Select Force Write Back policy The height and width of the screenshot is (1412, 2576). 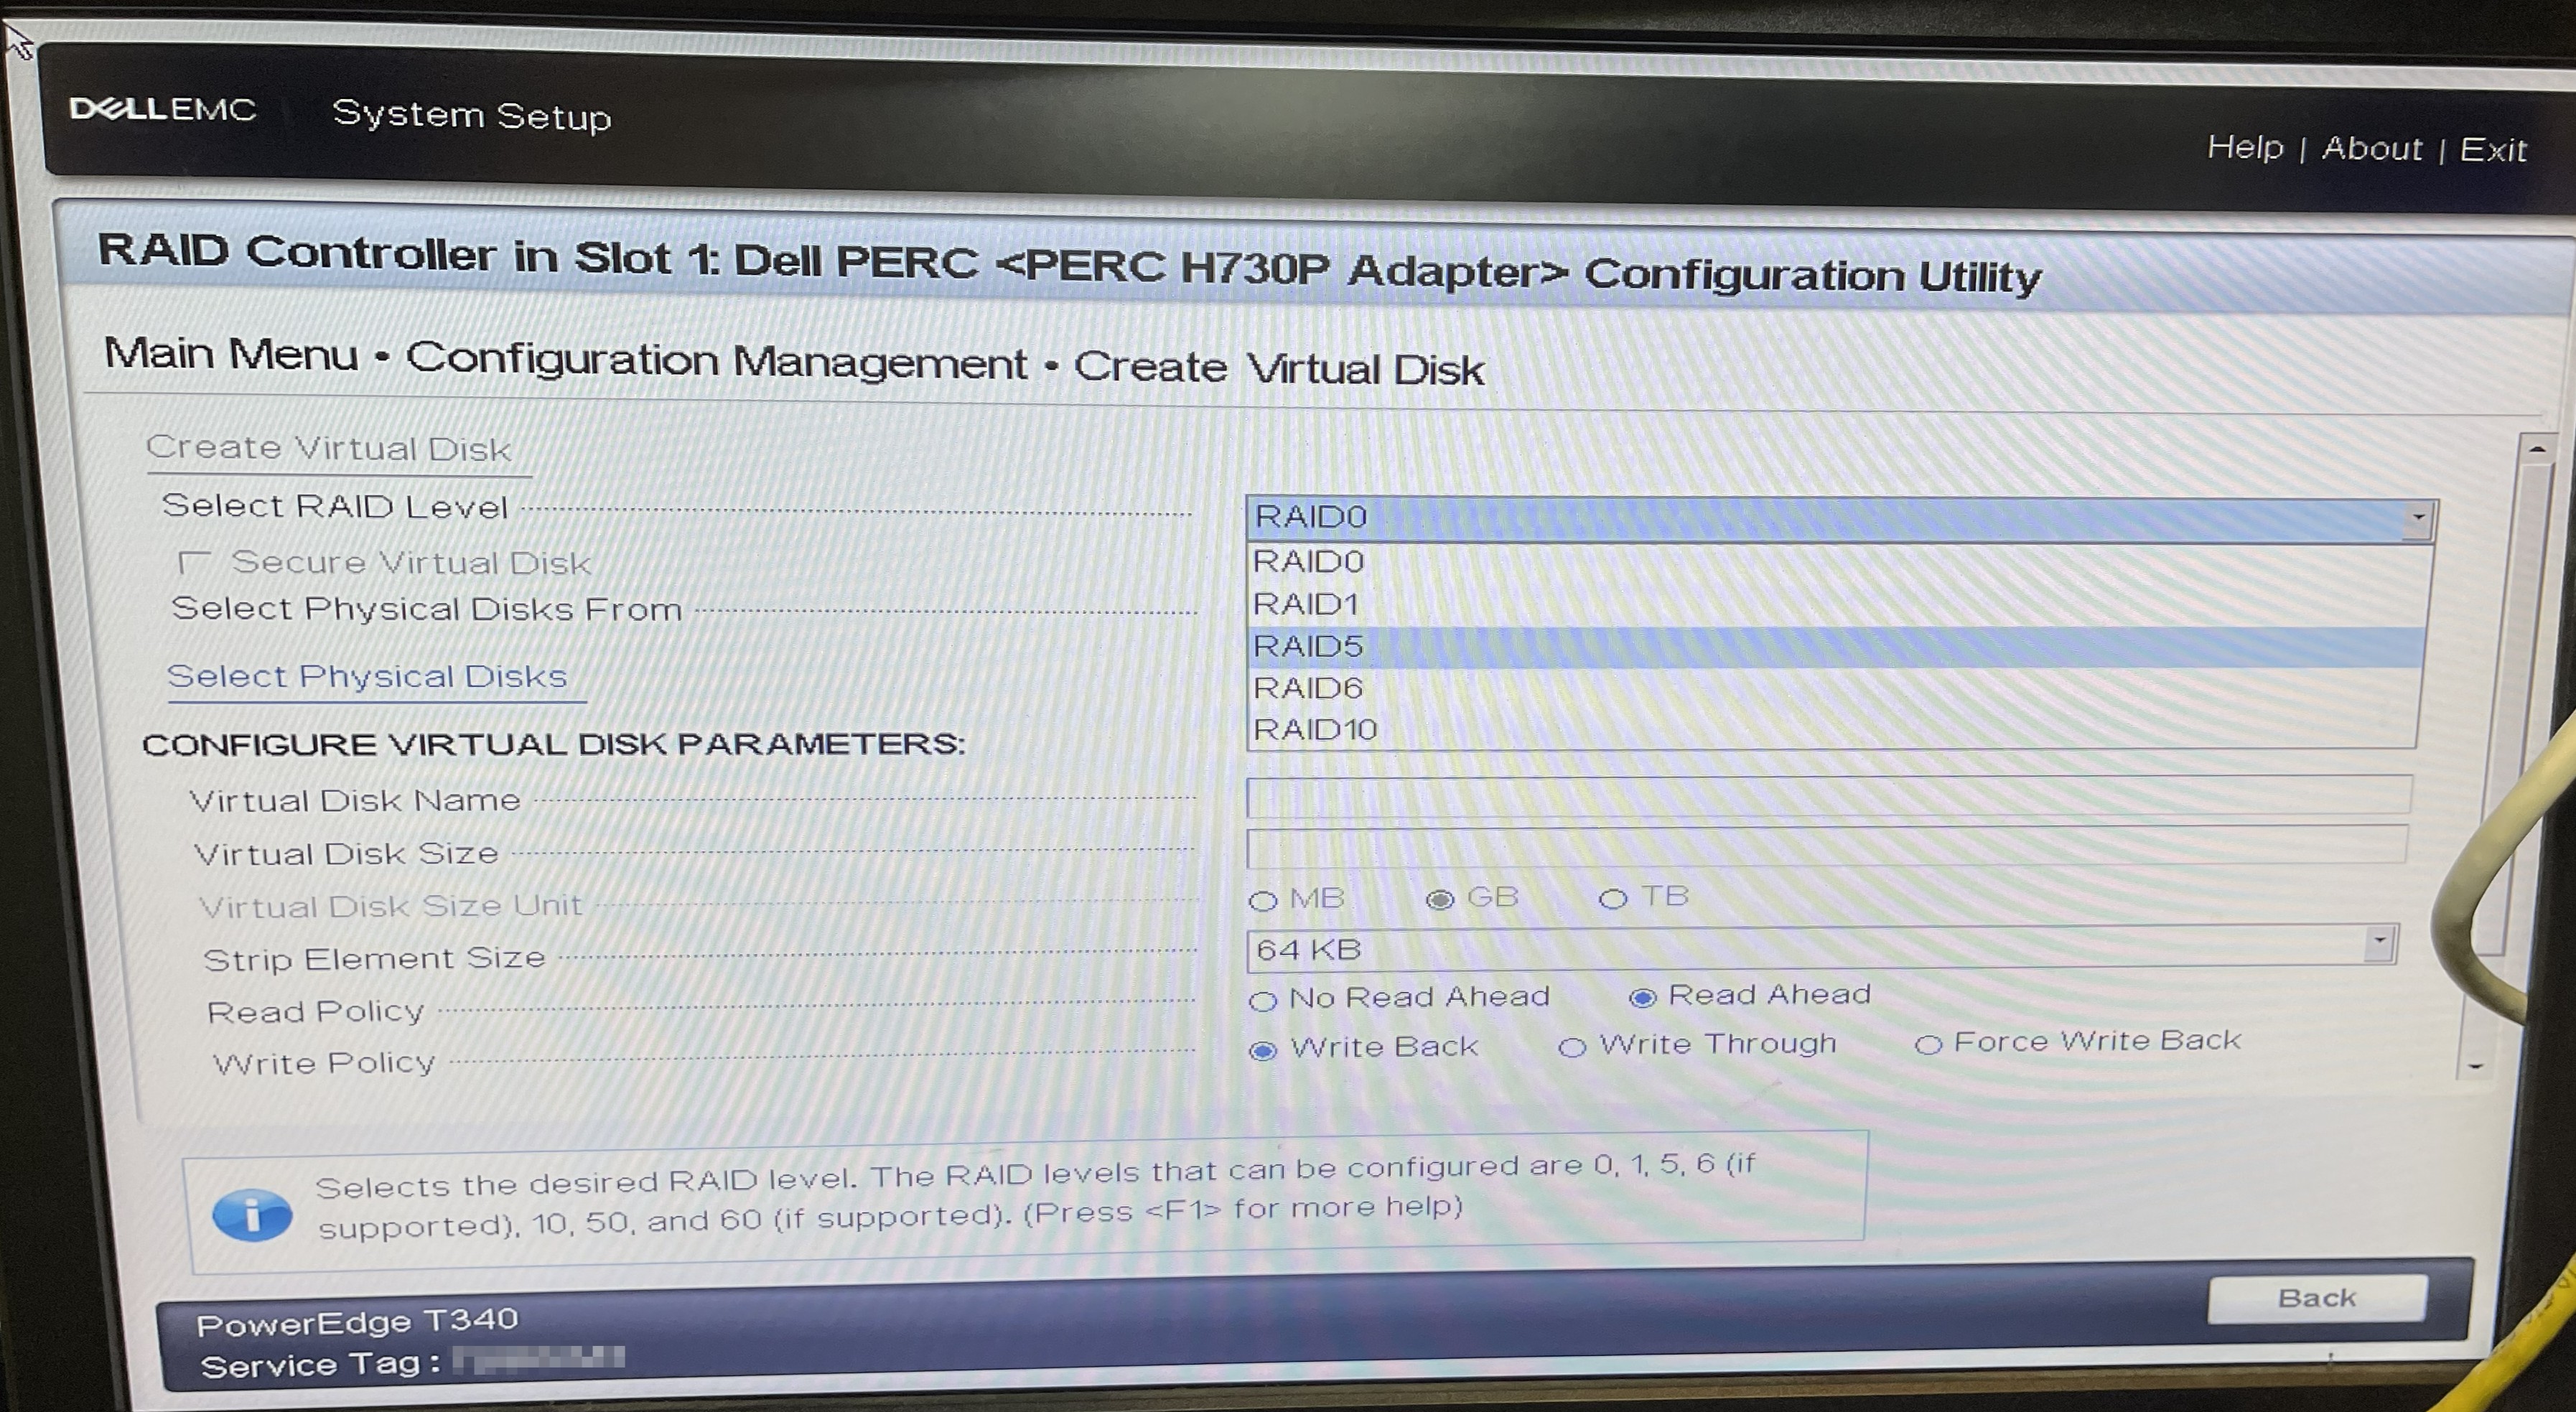click(x=1928, y=1044)
